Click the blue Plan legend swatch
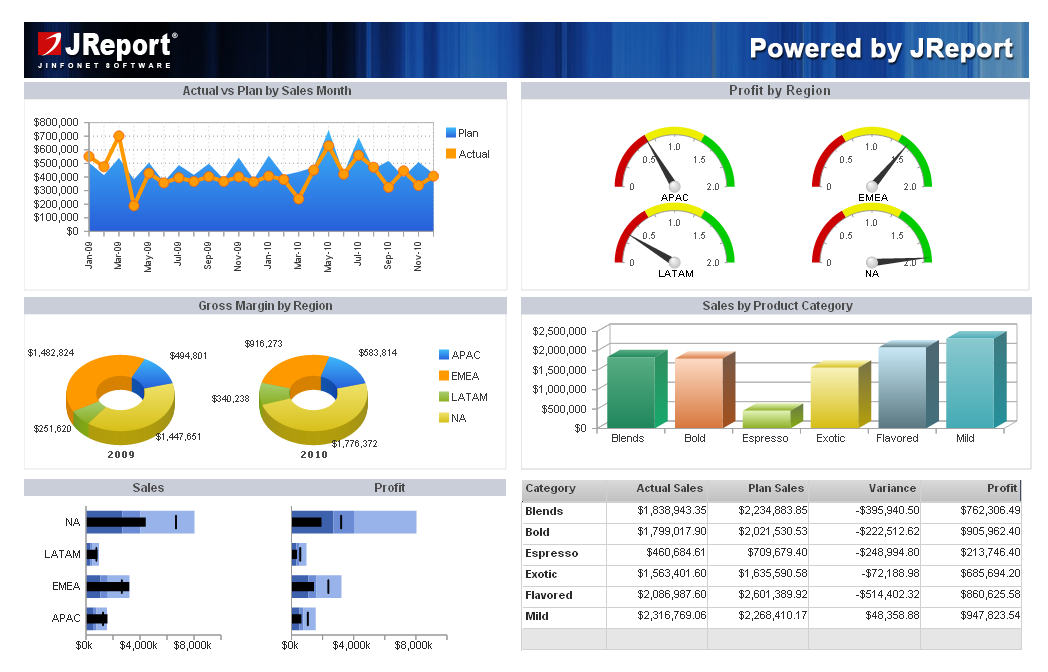 coord(451,132)
